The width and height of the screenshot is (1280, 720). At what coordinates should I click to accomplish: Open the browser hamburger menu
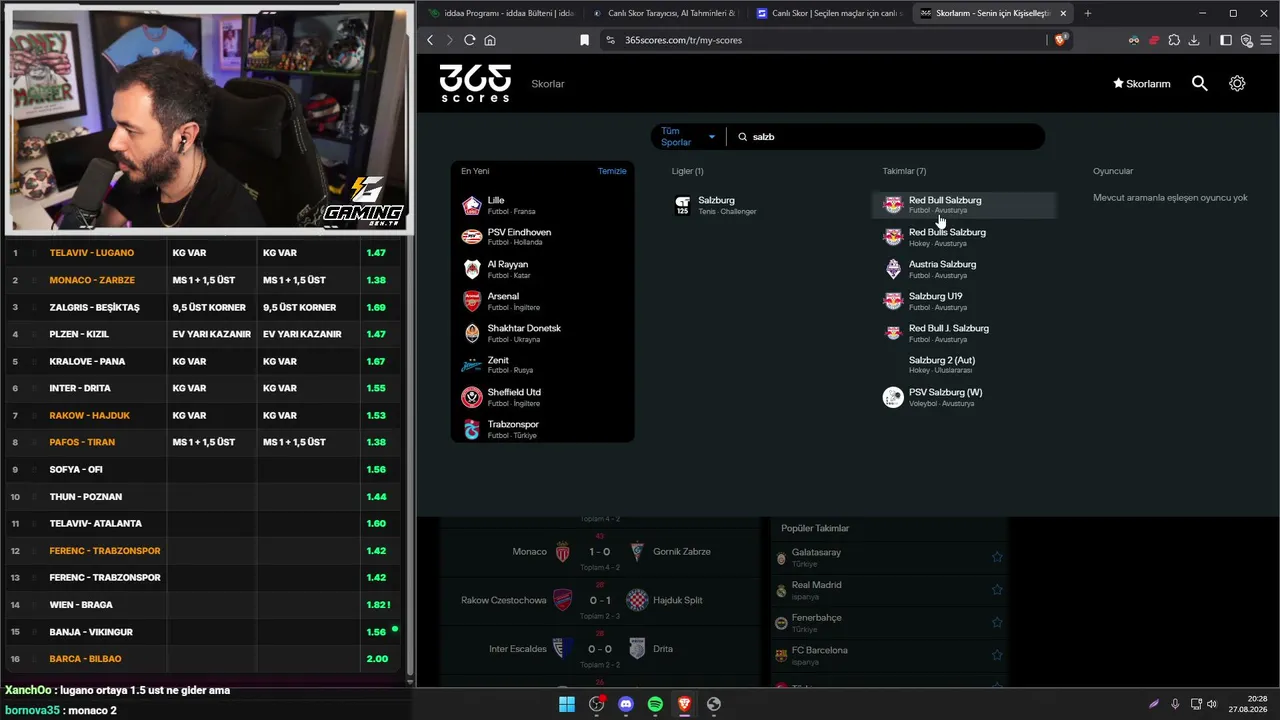click(1266, 40)
